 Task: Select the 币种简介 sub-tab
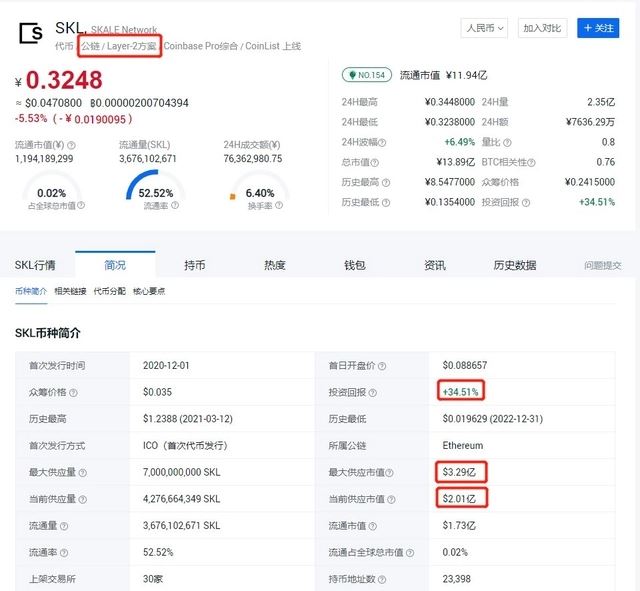(x=31, y=291)
